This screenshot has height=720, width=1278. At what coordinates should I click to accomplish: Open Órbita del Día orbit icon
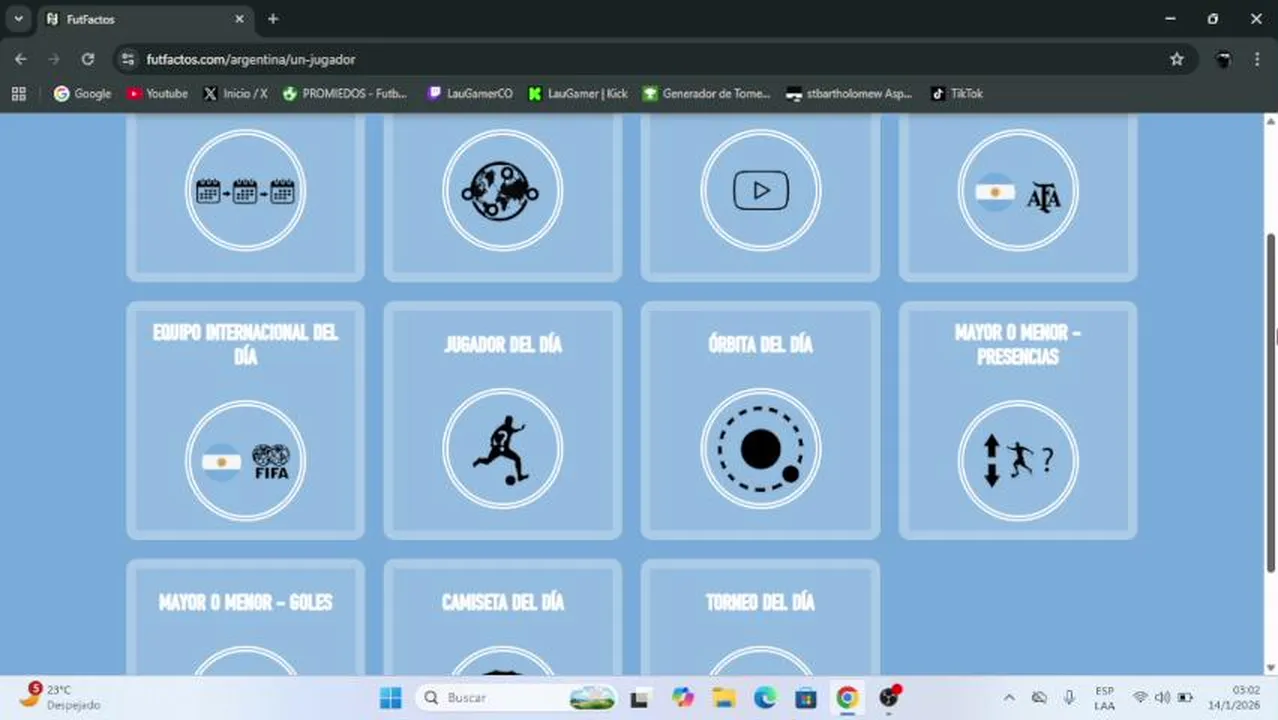click(760, 449)
